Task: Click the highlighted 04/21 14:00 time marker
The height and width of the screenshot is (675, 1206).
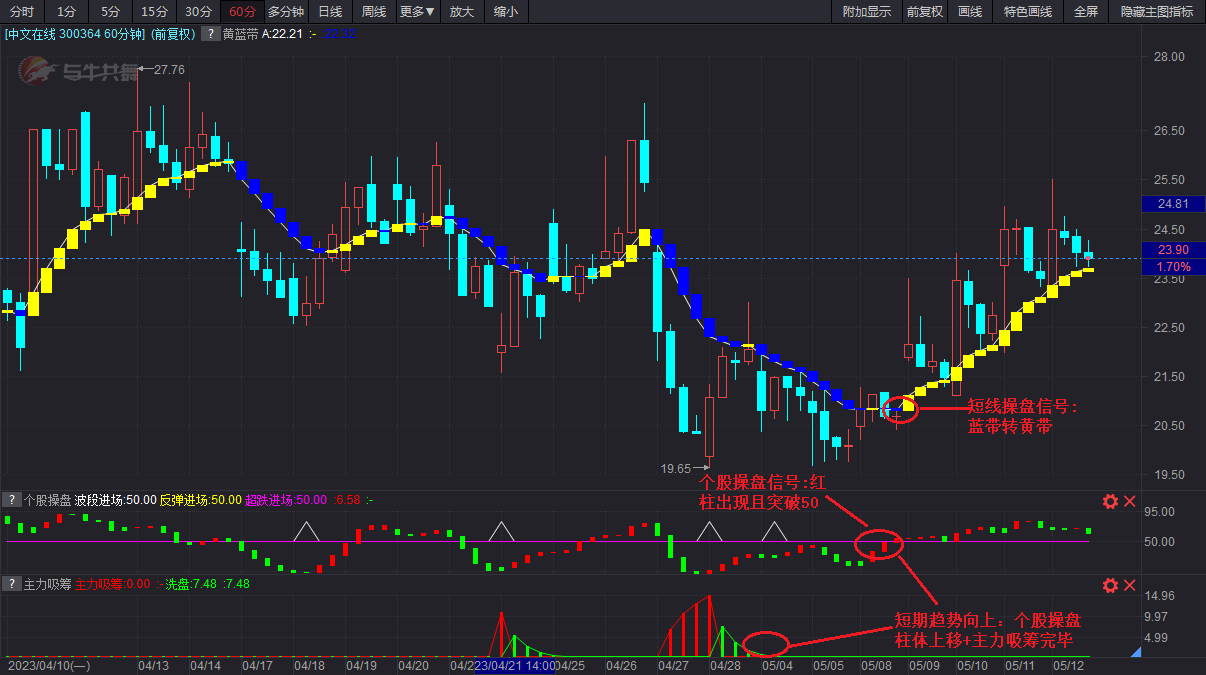Action: pyautogui.click(x=515, y=665)
